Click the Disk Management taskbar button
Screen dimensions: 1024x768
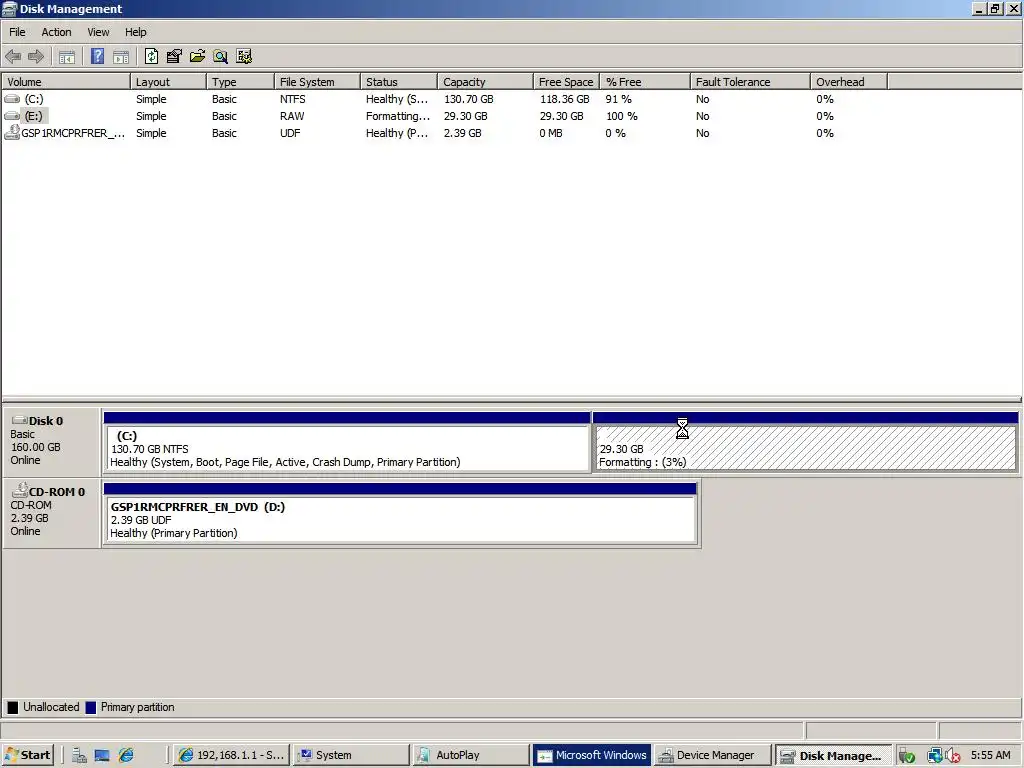(833, 756)
